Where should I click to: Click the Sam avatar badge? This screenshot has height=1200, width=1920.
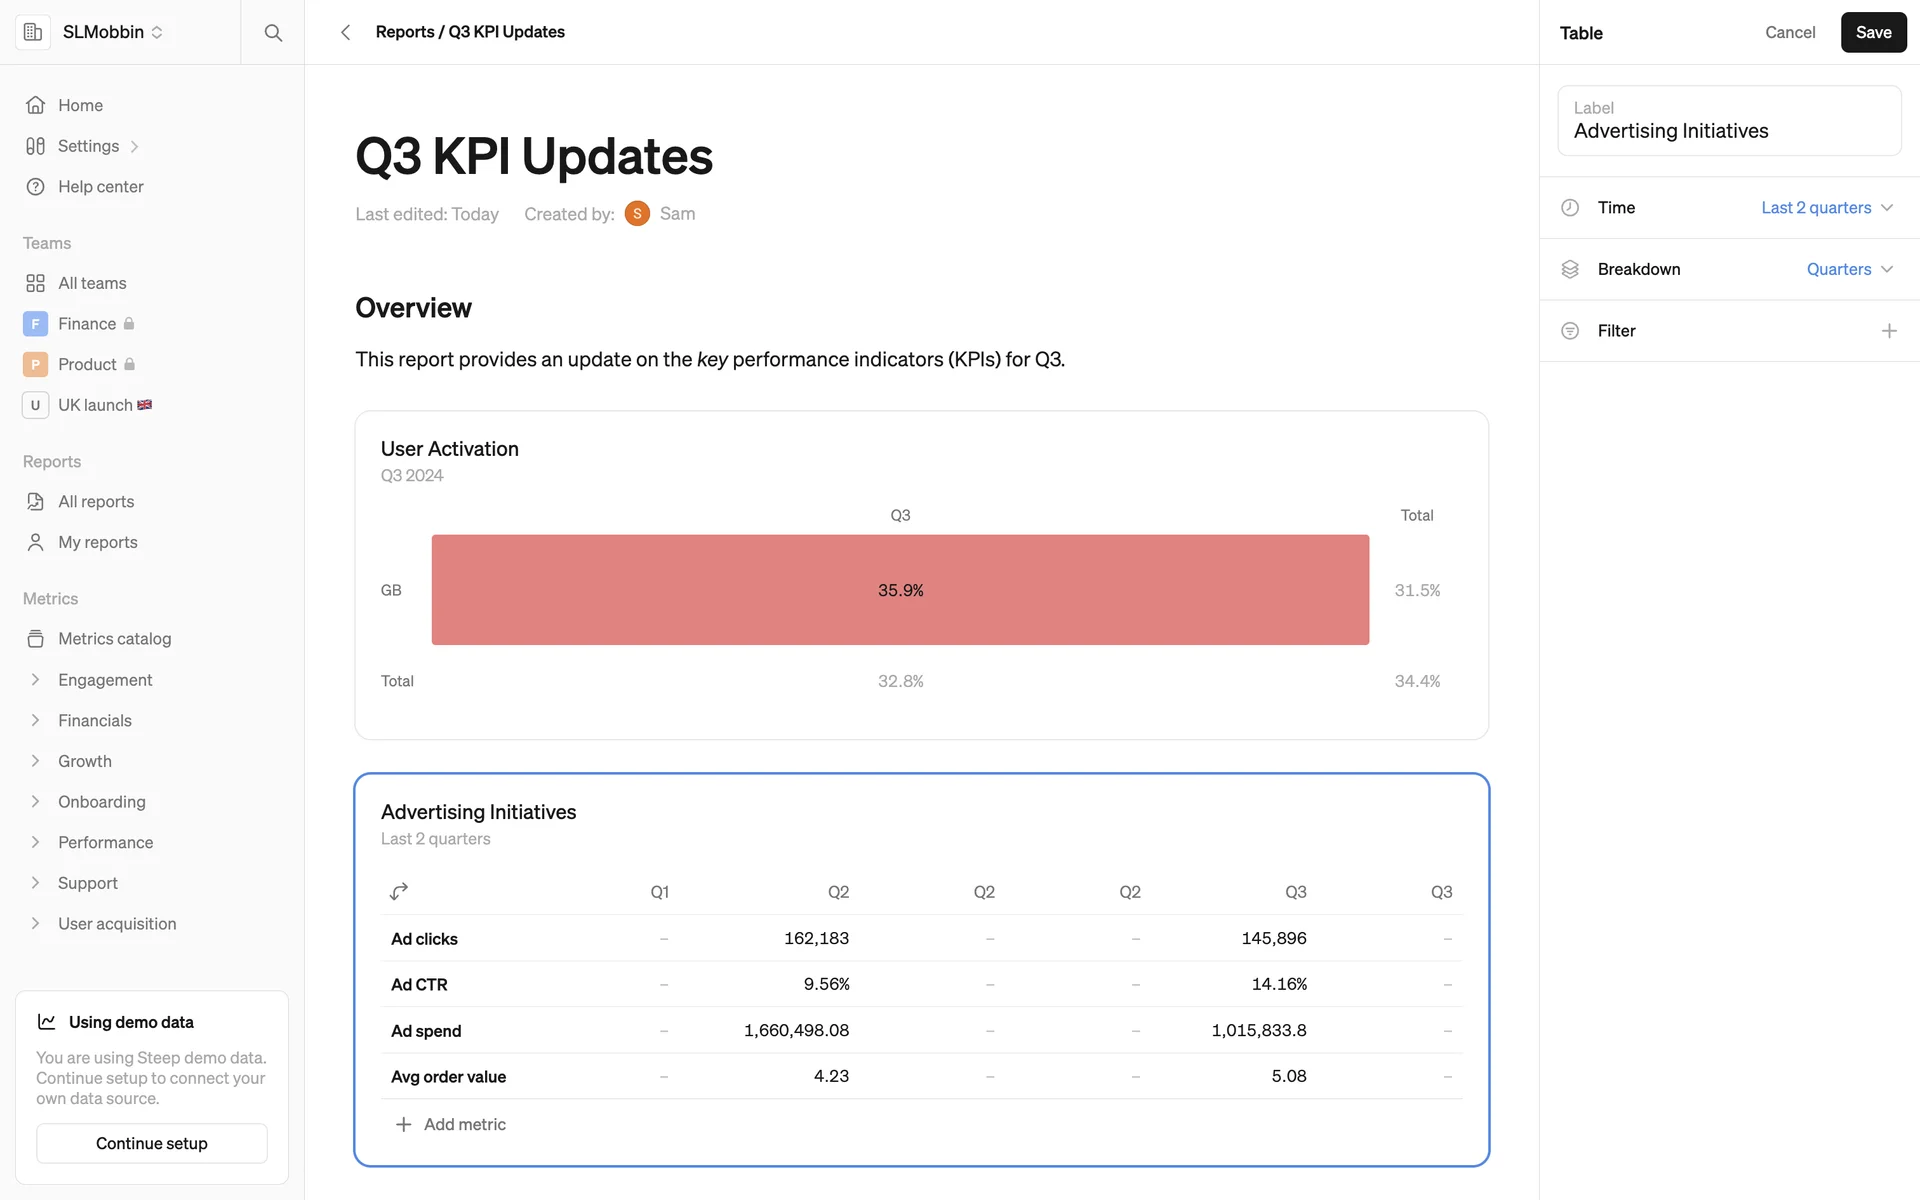[x=637, y=214]
